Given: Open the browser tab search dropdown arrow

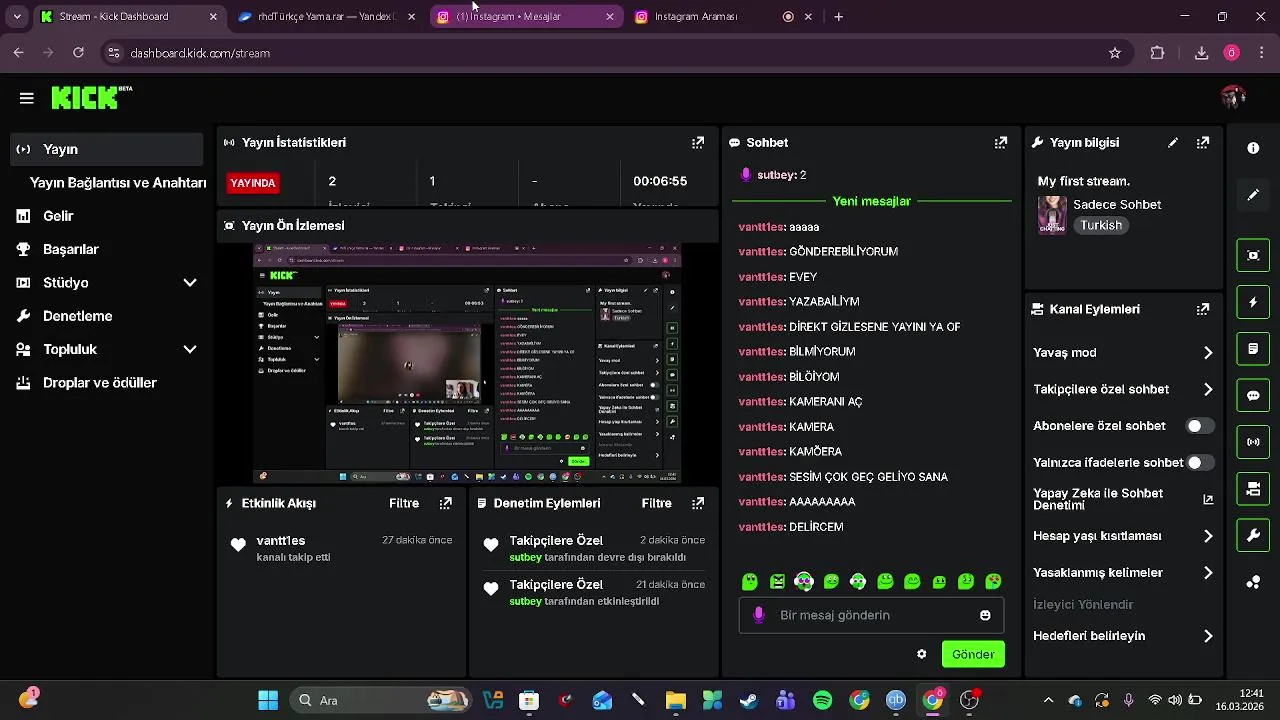Looking at the screenshot, I should [17, 17].
